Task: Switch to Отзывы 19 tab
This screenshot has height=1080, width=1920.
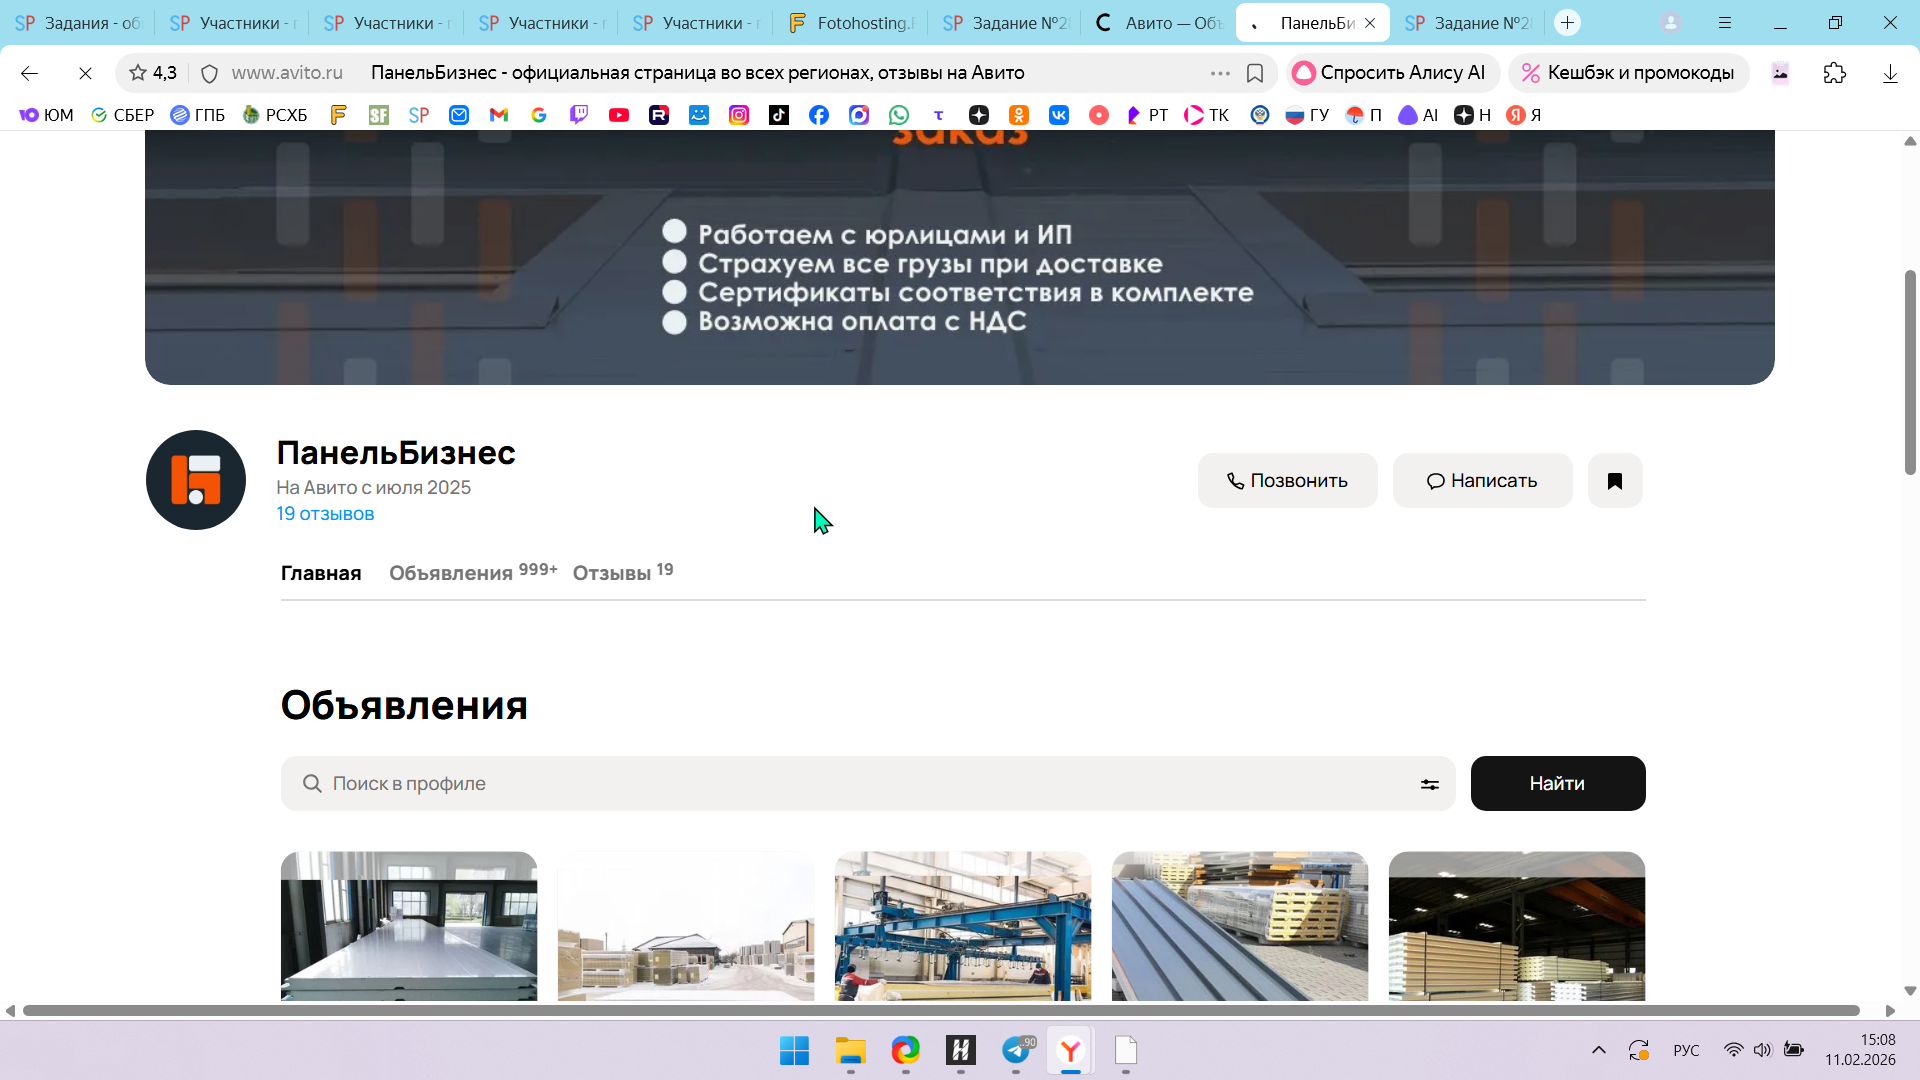Action: pos(622,573)
